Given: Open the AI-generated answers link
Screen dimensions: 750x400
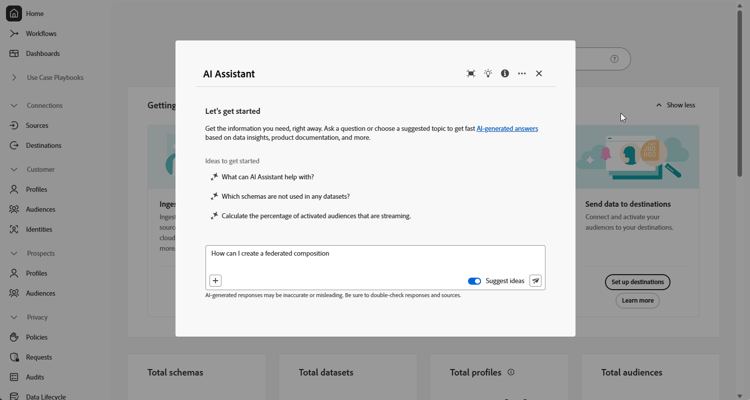Looking at the screenshot, I should (x=507, y=129).
